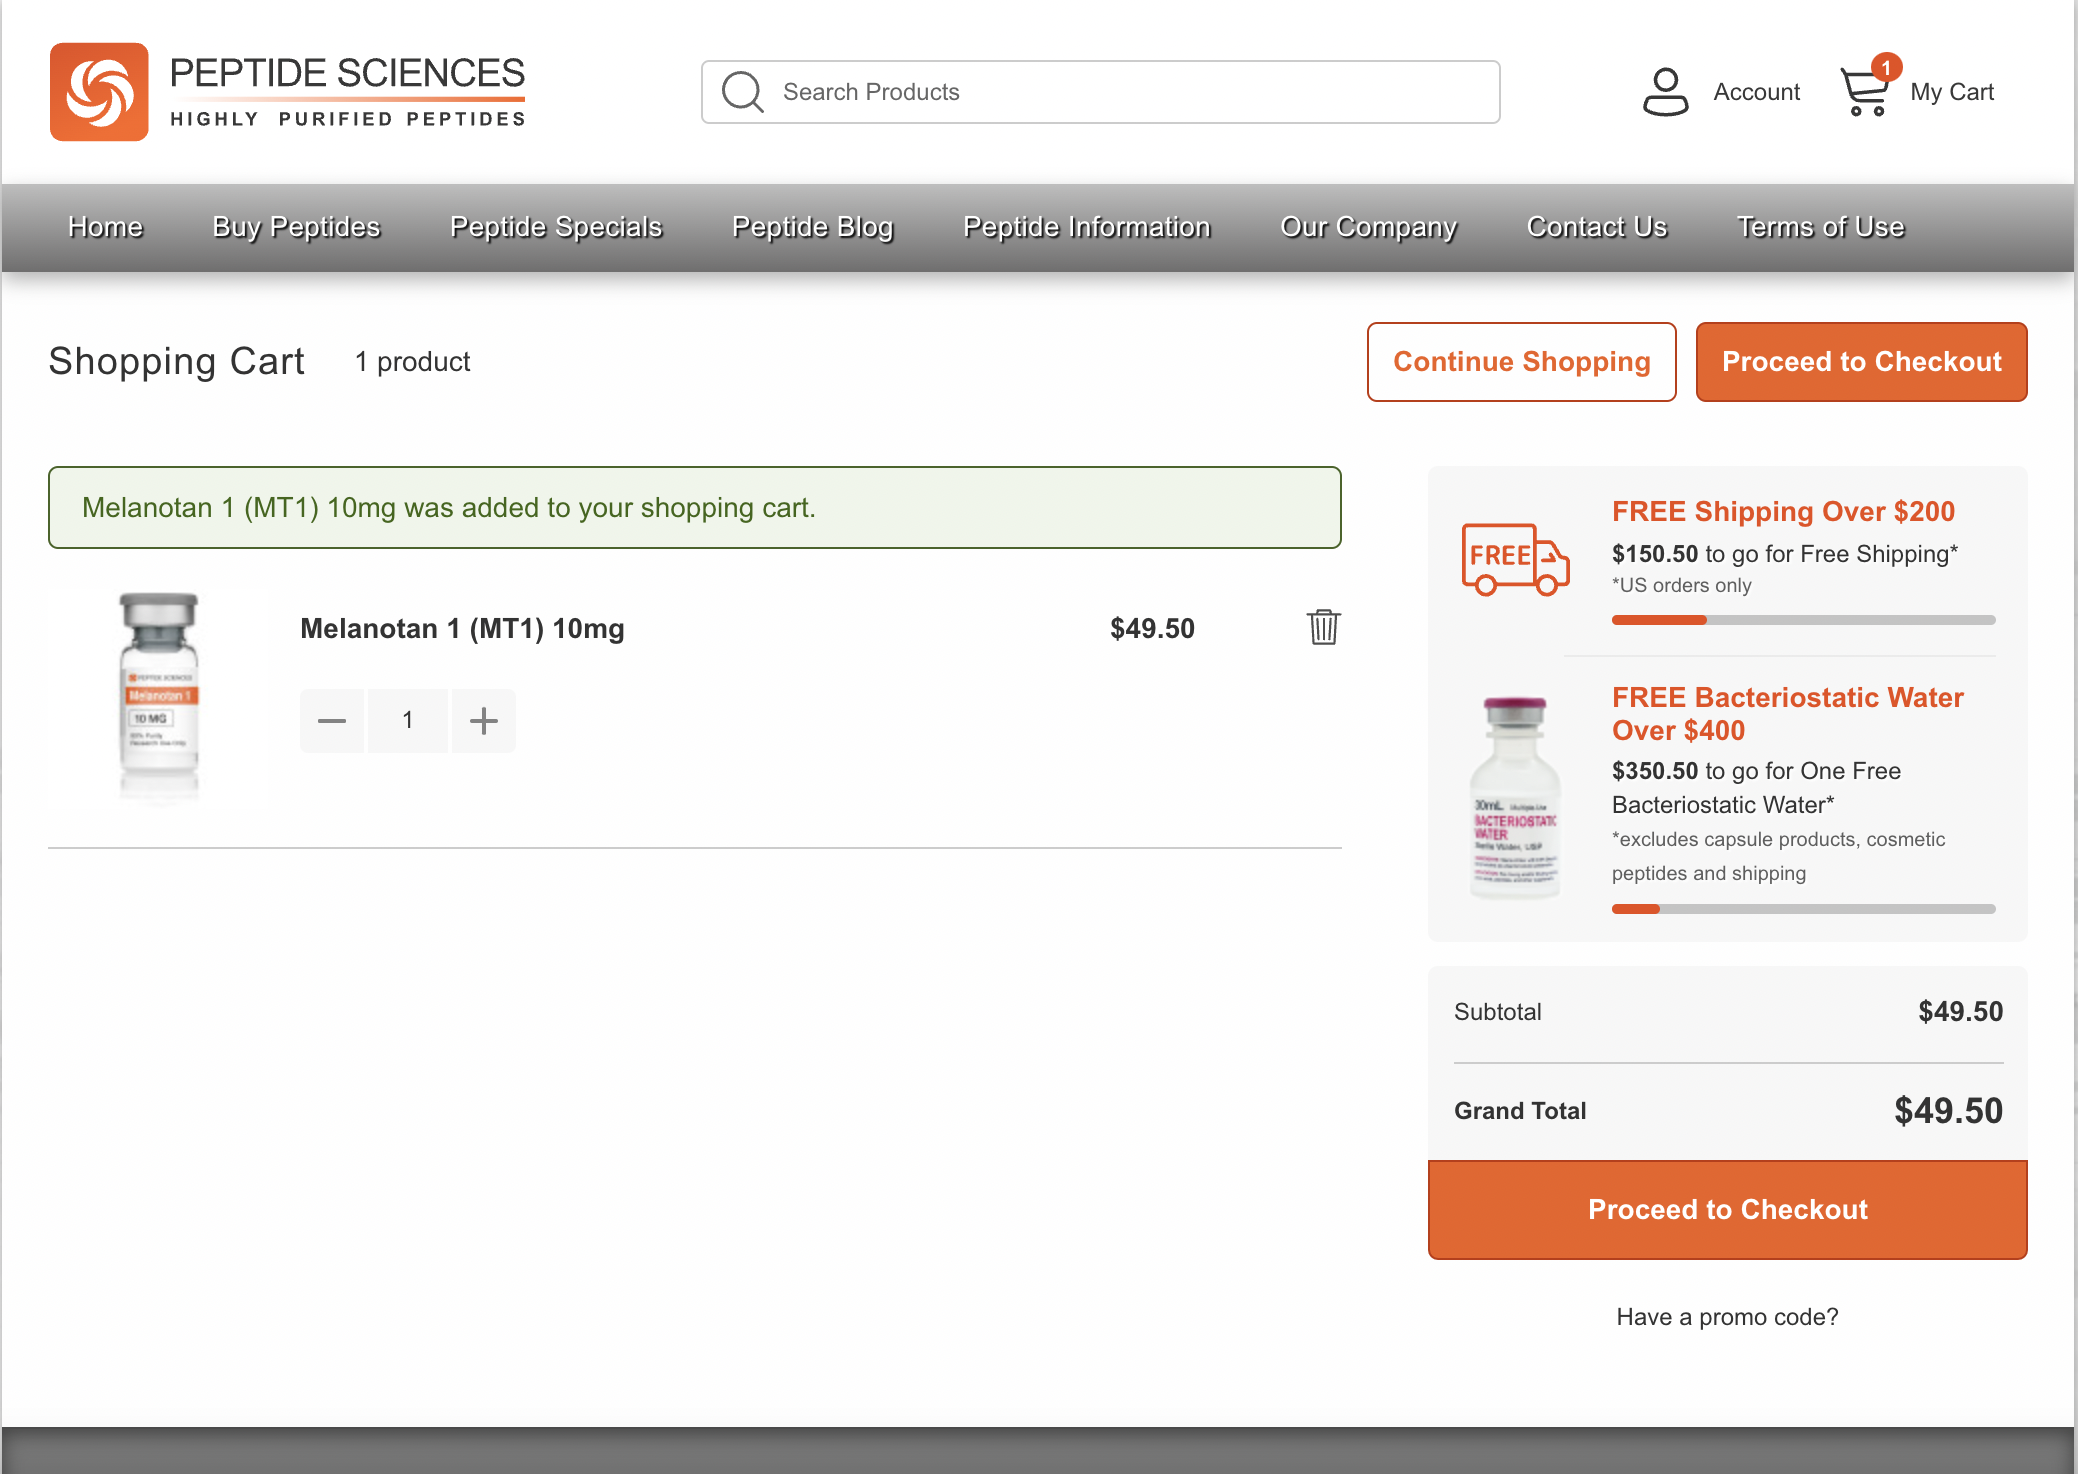The width and height of the screenshot is (2078, 1474).
Task: Click the cart badge showing 1
Action: [1886, 67]
